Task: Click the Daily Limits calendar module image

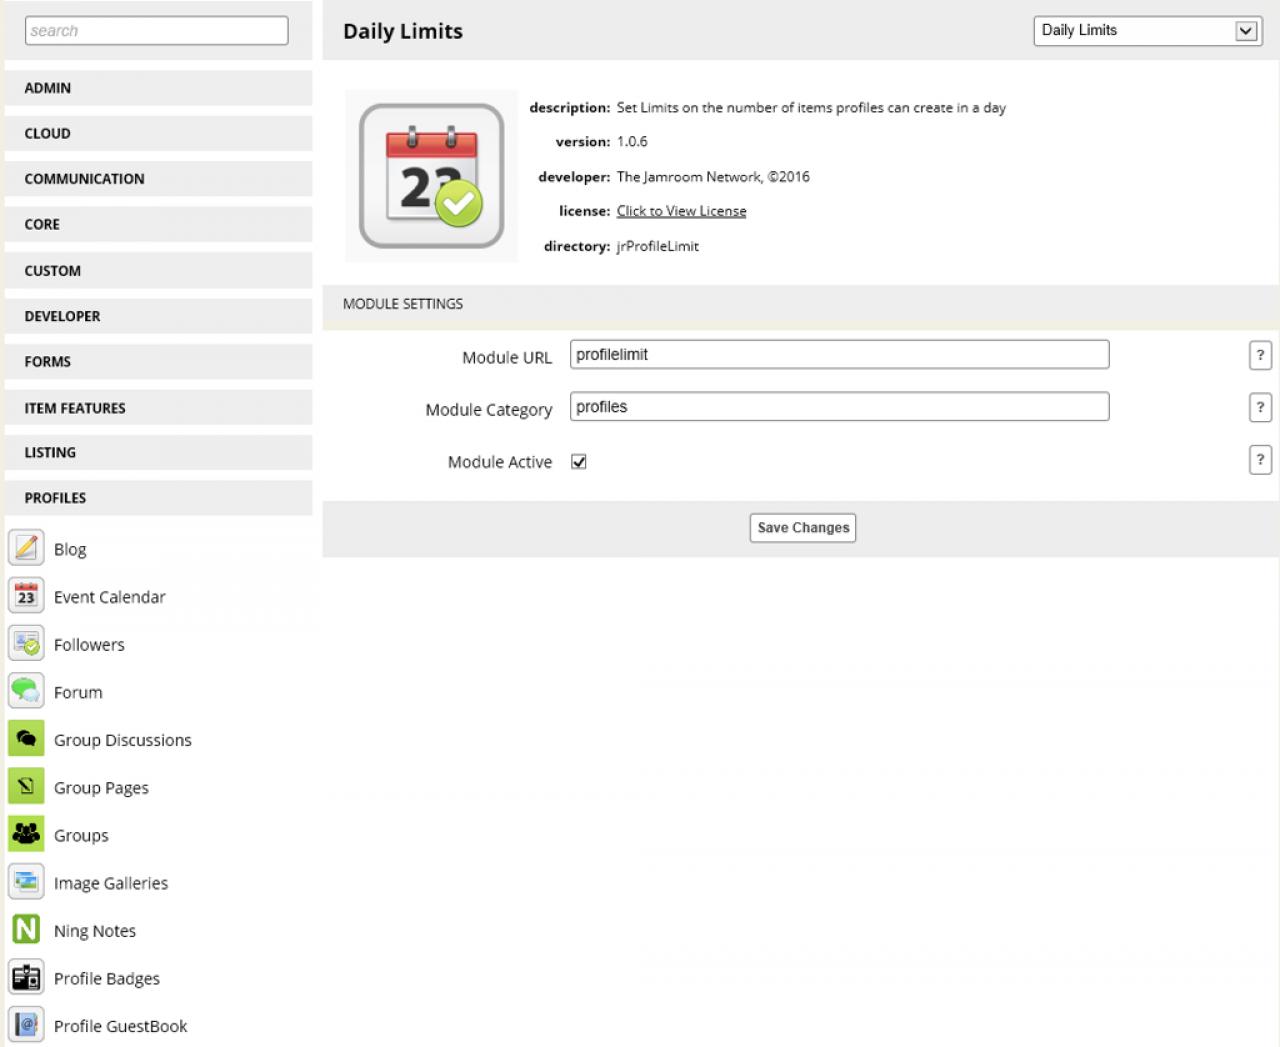Action: coord(431,176)
